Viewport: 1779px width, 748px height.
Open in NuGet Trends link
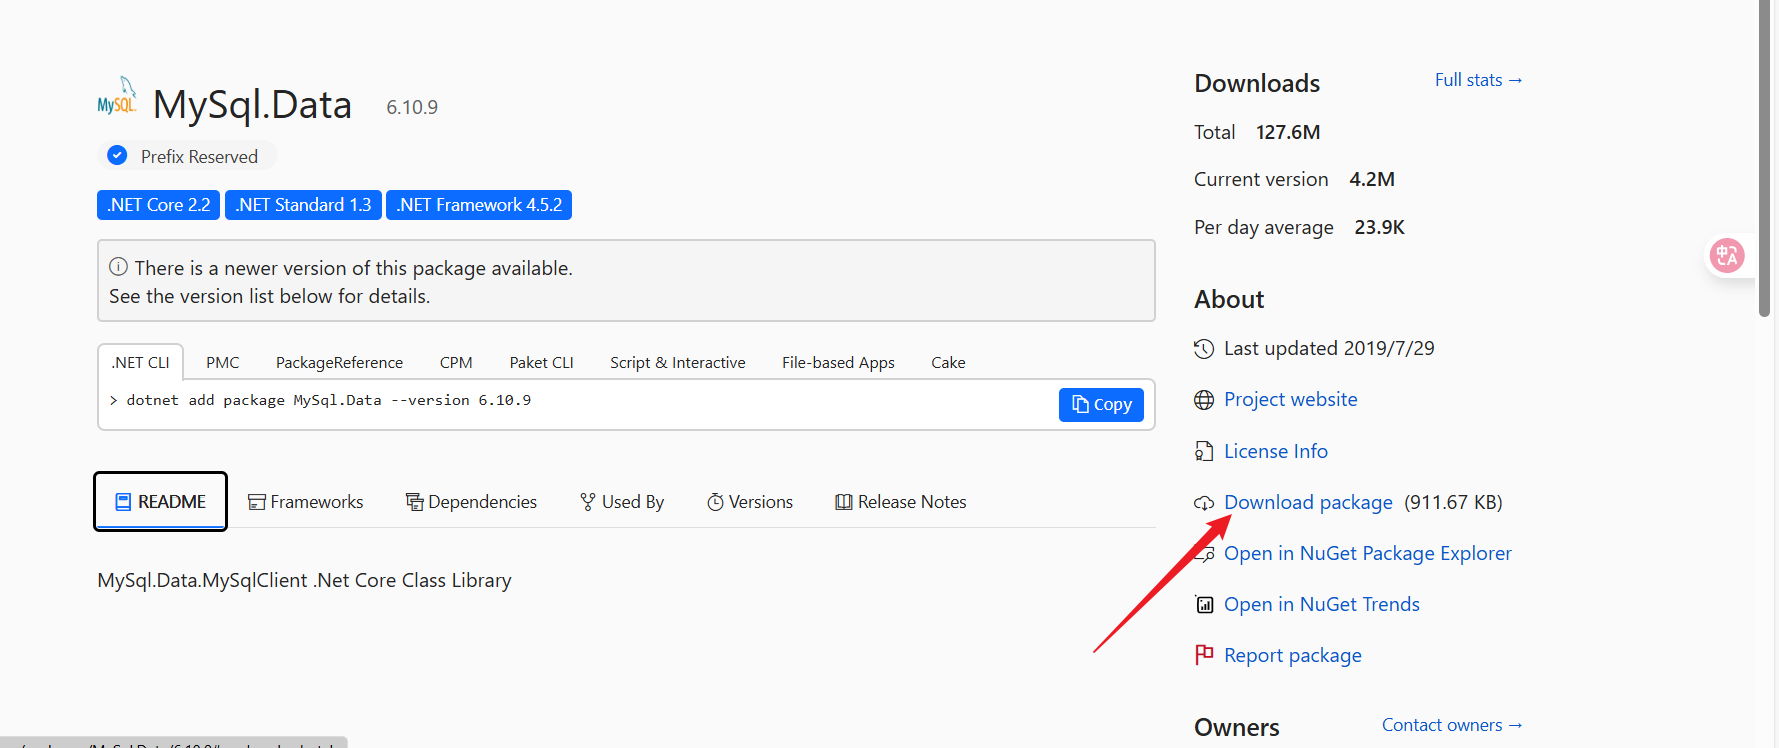point(1321,604)
